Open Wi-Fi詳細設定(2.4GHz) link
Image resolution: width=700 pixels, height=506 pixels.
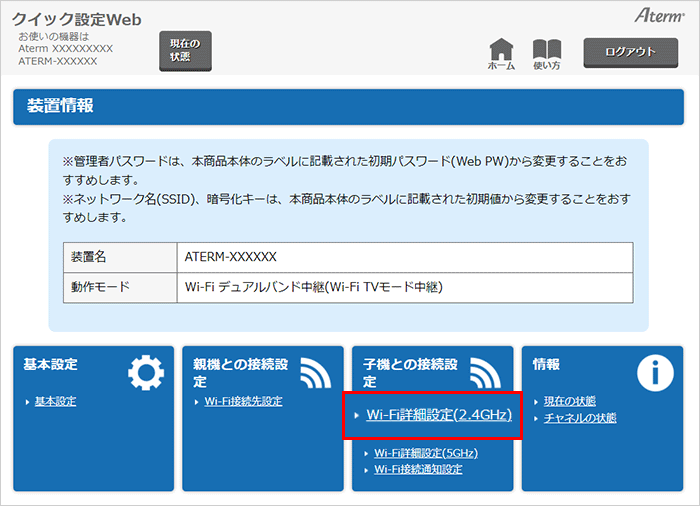pos(439,414)
